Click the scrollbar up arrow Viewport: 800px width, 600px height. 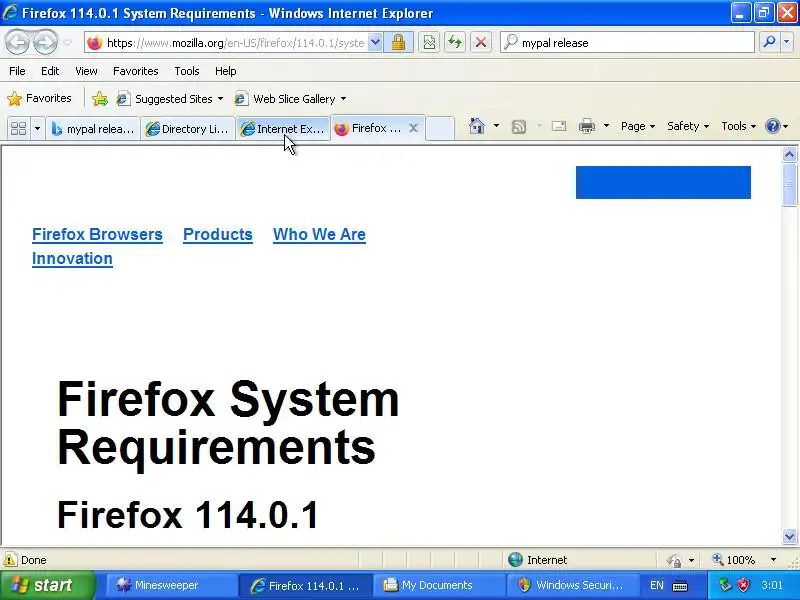point(789,154)
